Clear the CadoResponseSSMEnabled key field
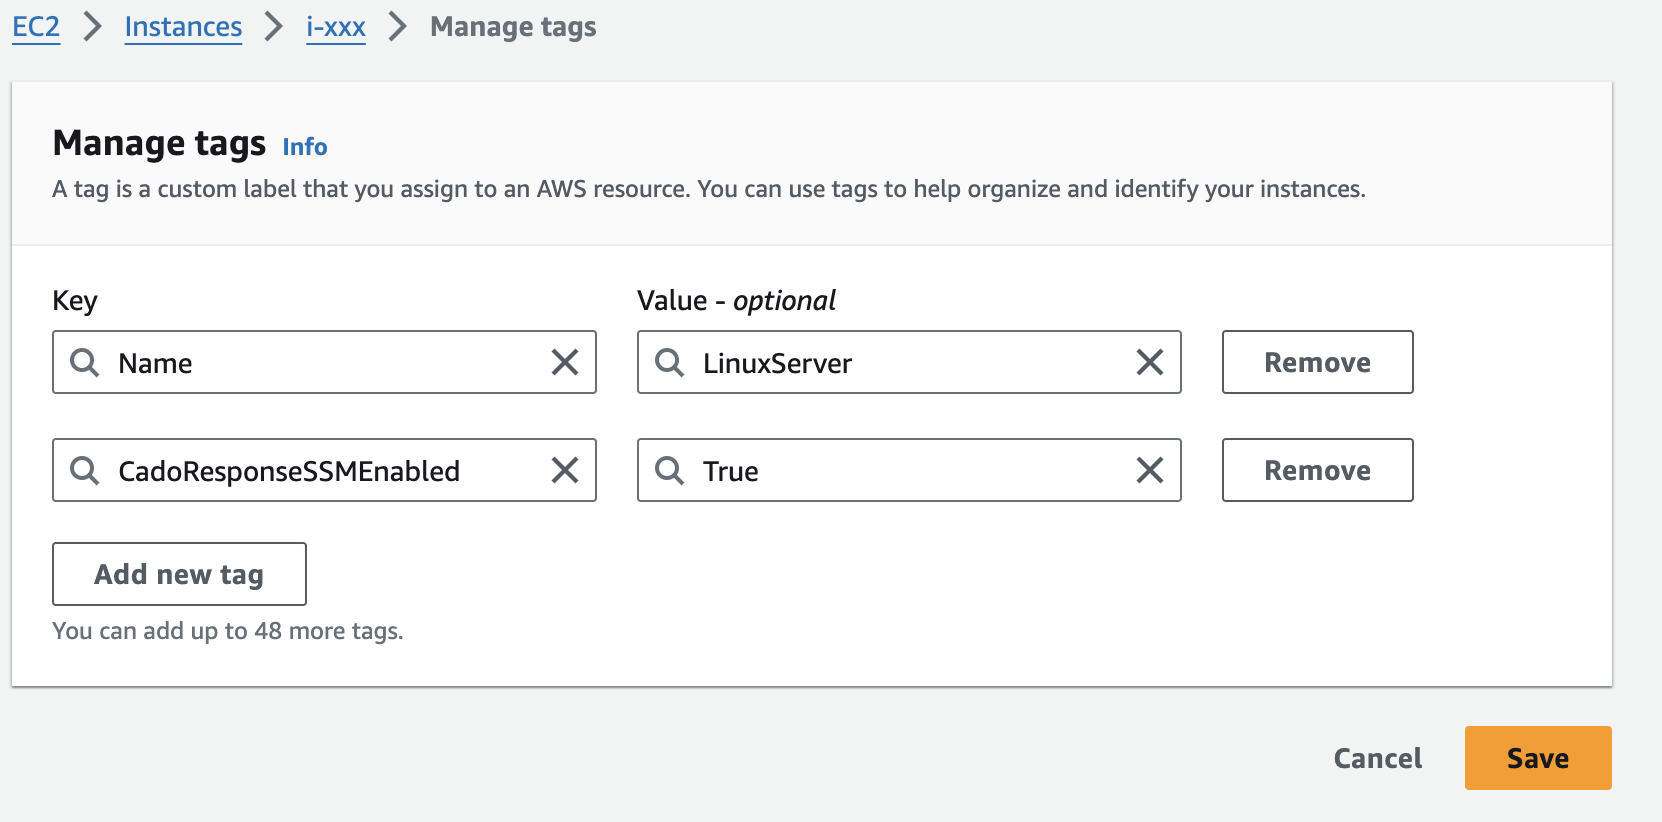 click(x=565, y=470)
